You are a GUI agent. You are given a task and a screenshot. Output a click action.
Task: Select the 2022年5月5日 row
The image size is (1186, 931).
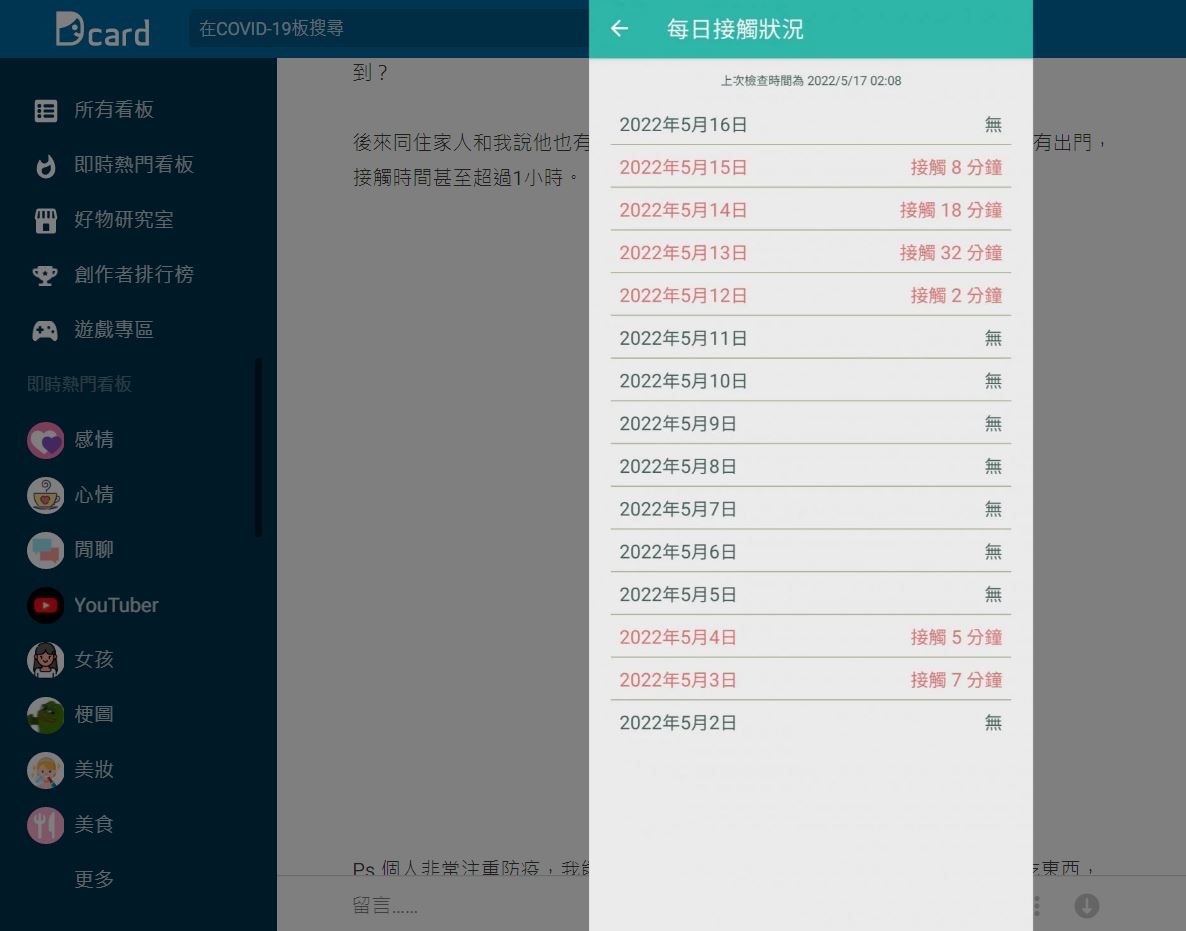click(811, 594)
